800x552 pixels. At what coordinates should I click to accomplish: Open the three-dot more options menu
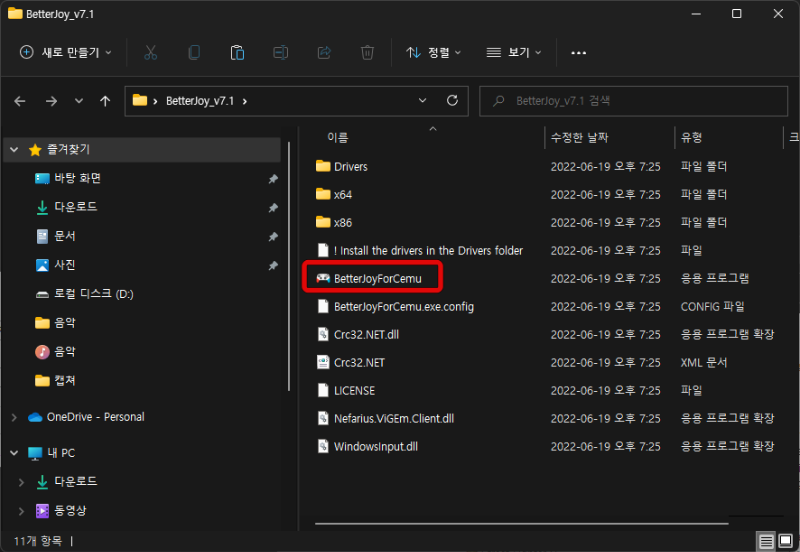[x=579, y=53]
